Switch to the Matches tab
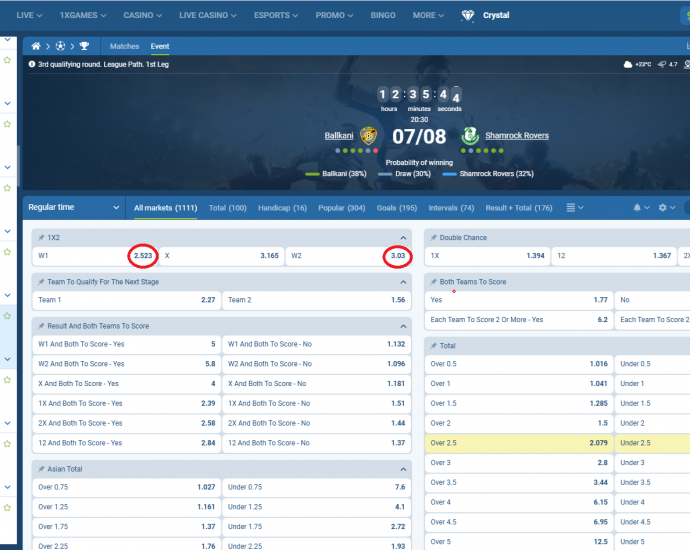This screenshot has height=550, width=690. click(x=125, y=46)
